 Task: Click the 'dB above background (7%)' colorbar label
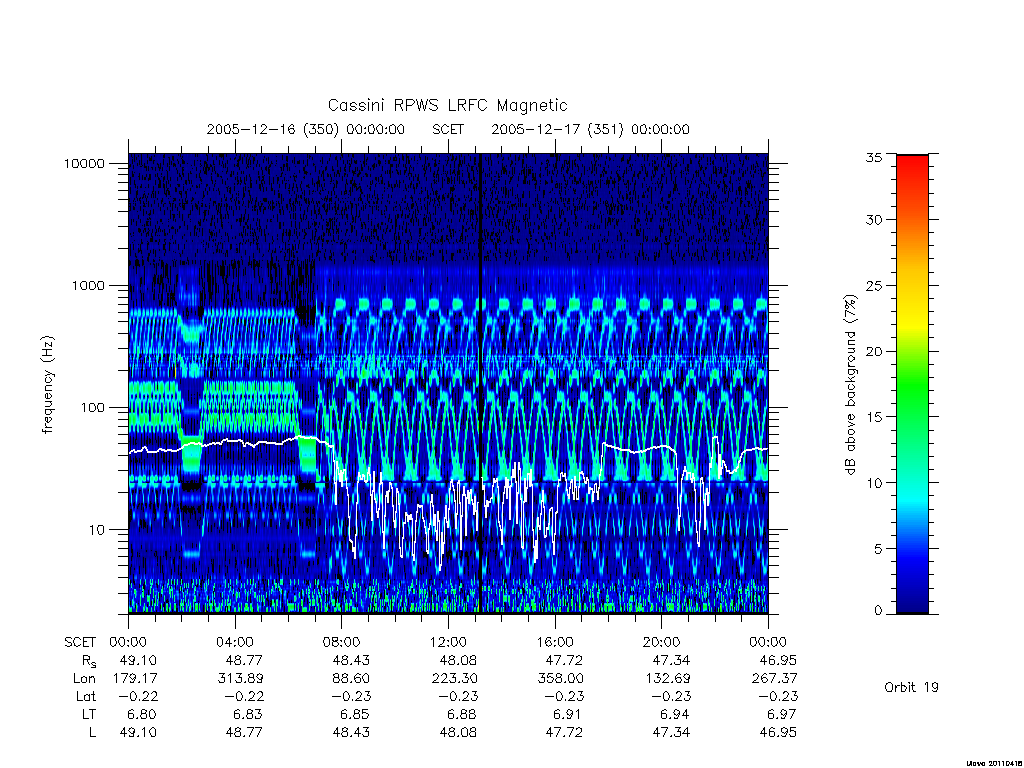pyautogui.click(x=850, y=385)
